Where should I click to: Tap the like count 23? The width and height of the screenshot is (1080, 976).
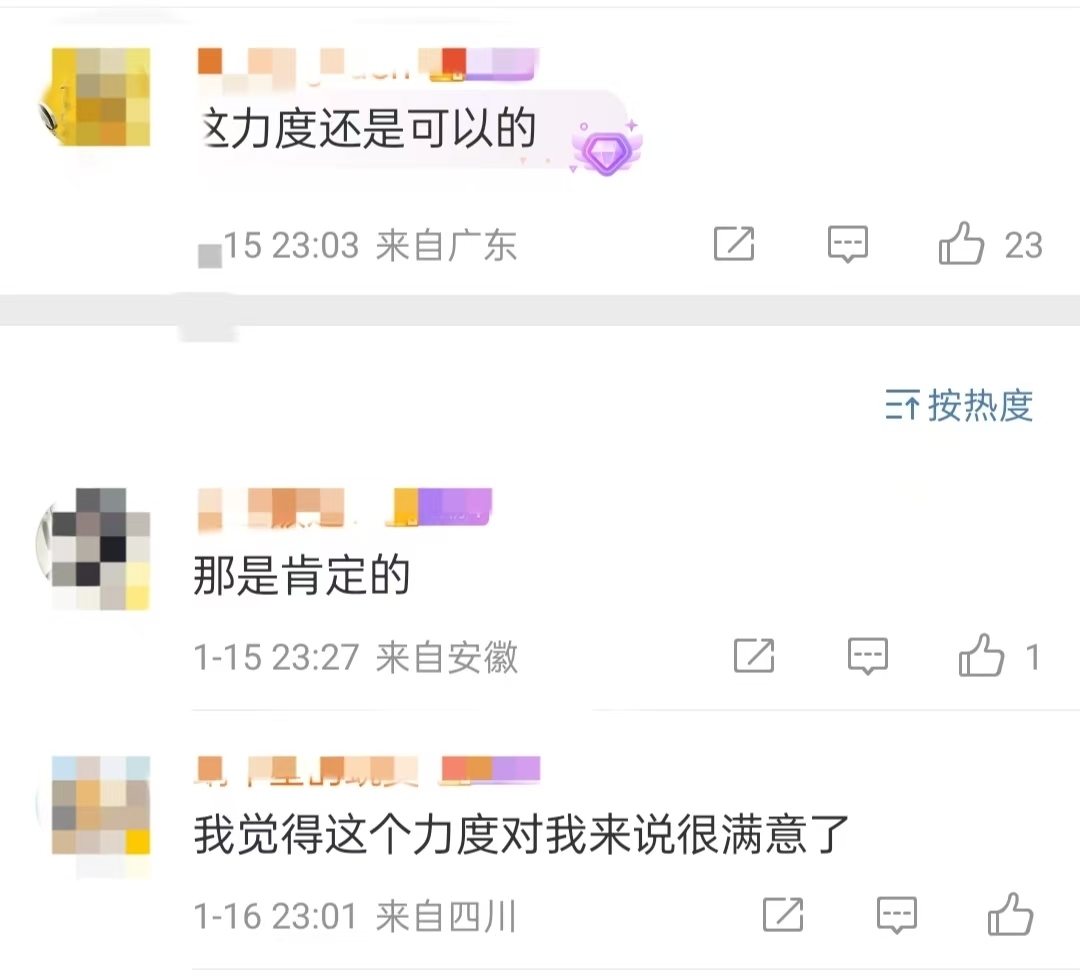(x=1024, y=245)
